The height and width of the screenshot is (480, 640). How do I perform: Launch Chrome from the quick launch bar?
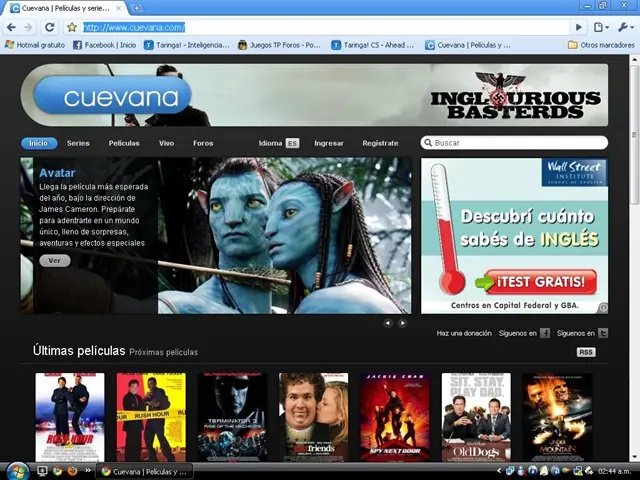57,471
